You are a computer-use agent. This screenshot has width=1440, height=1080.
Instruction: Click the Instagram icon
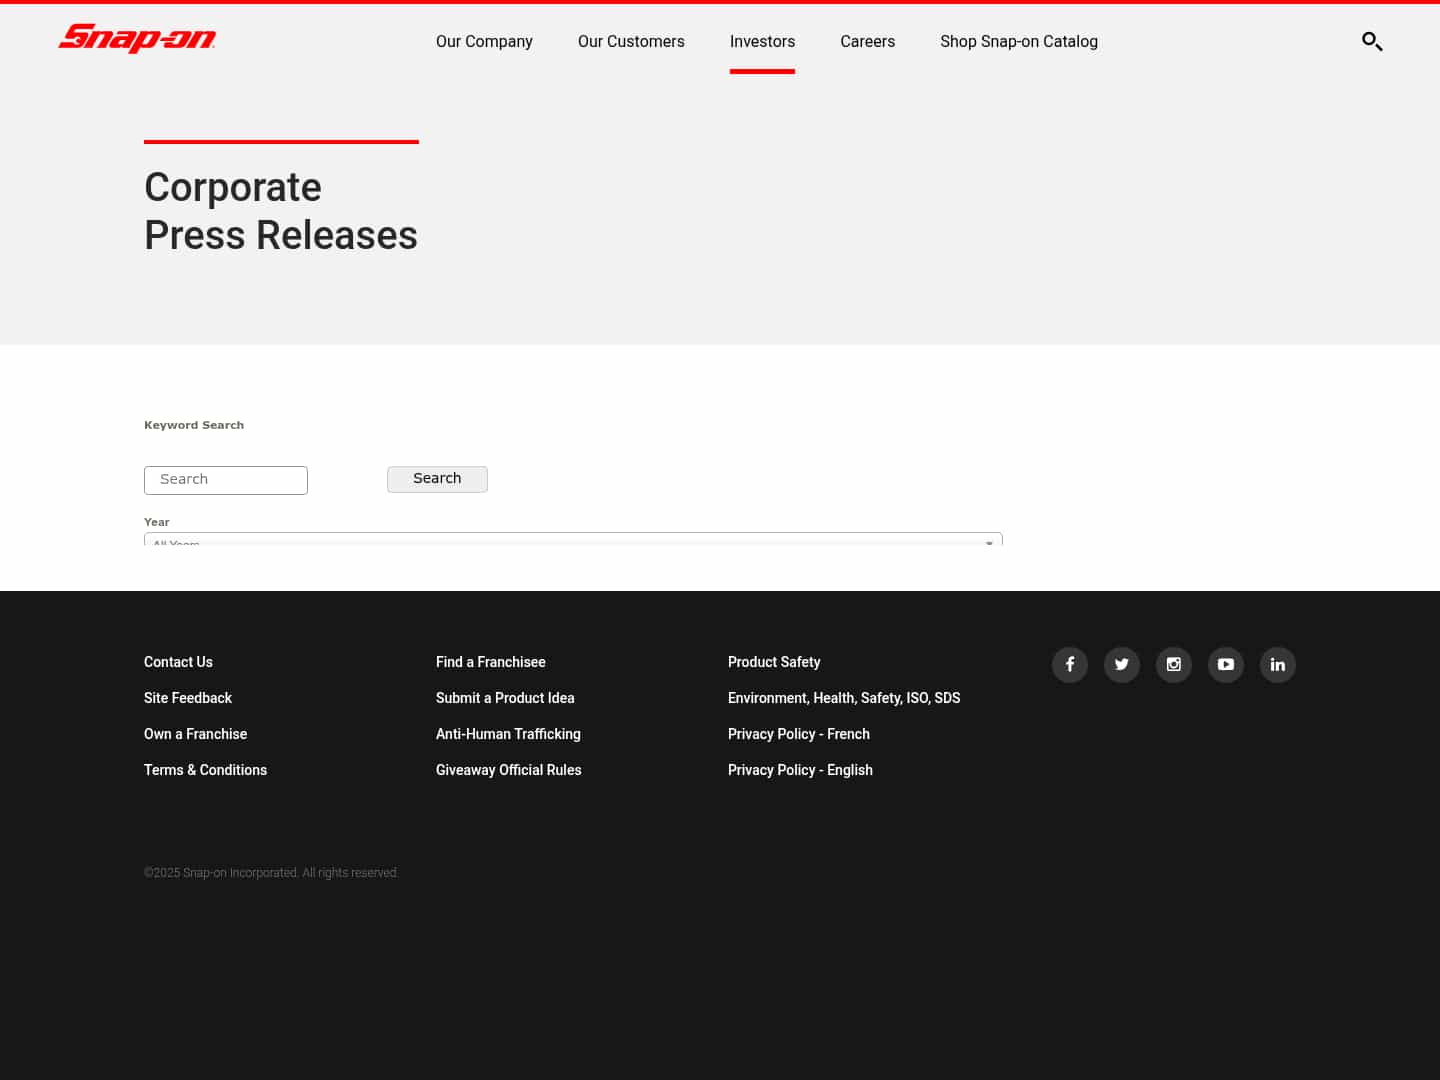pos(1174,665)
